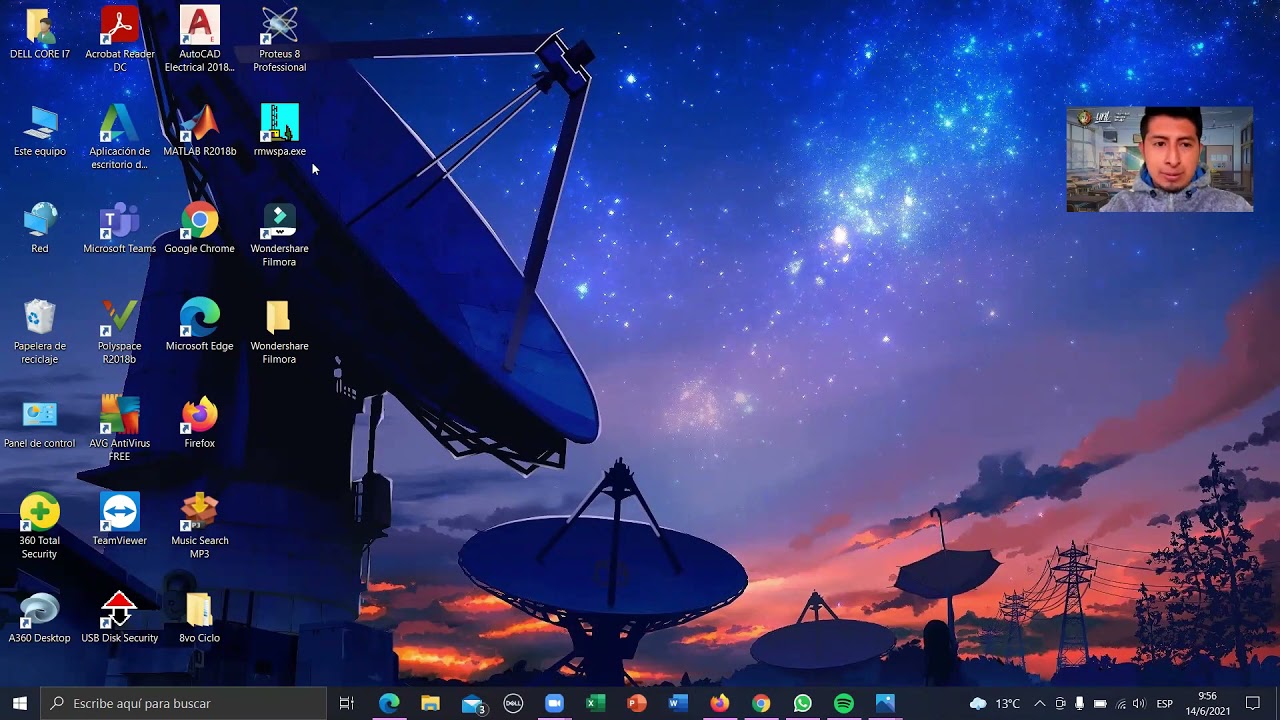Launch Wondershare Filmora application shortcut
The image size is (1280, 720).
click(279, 235)
